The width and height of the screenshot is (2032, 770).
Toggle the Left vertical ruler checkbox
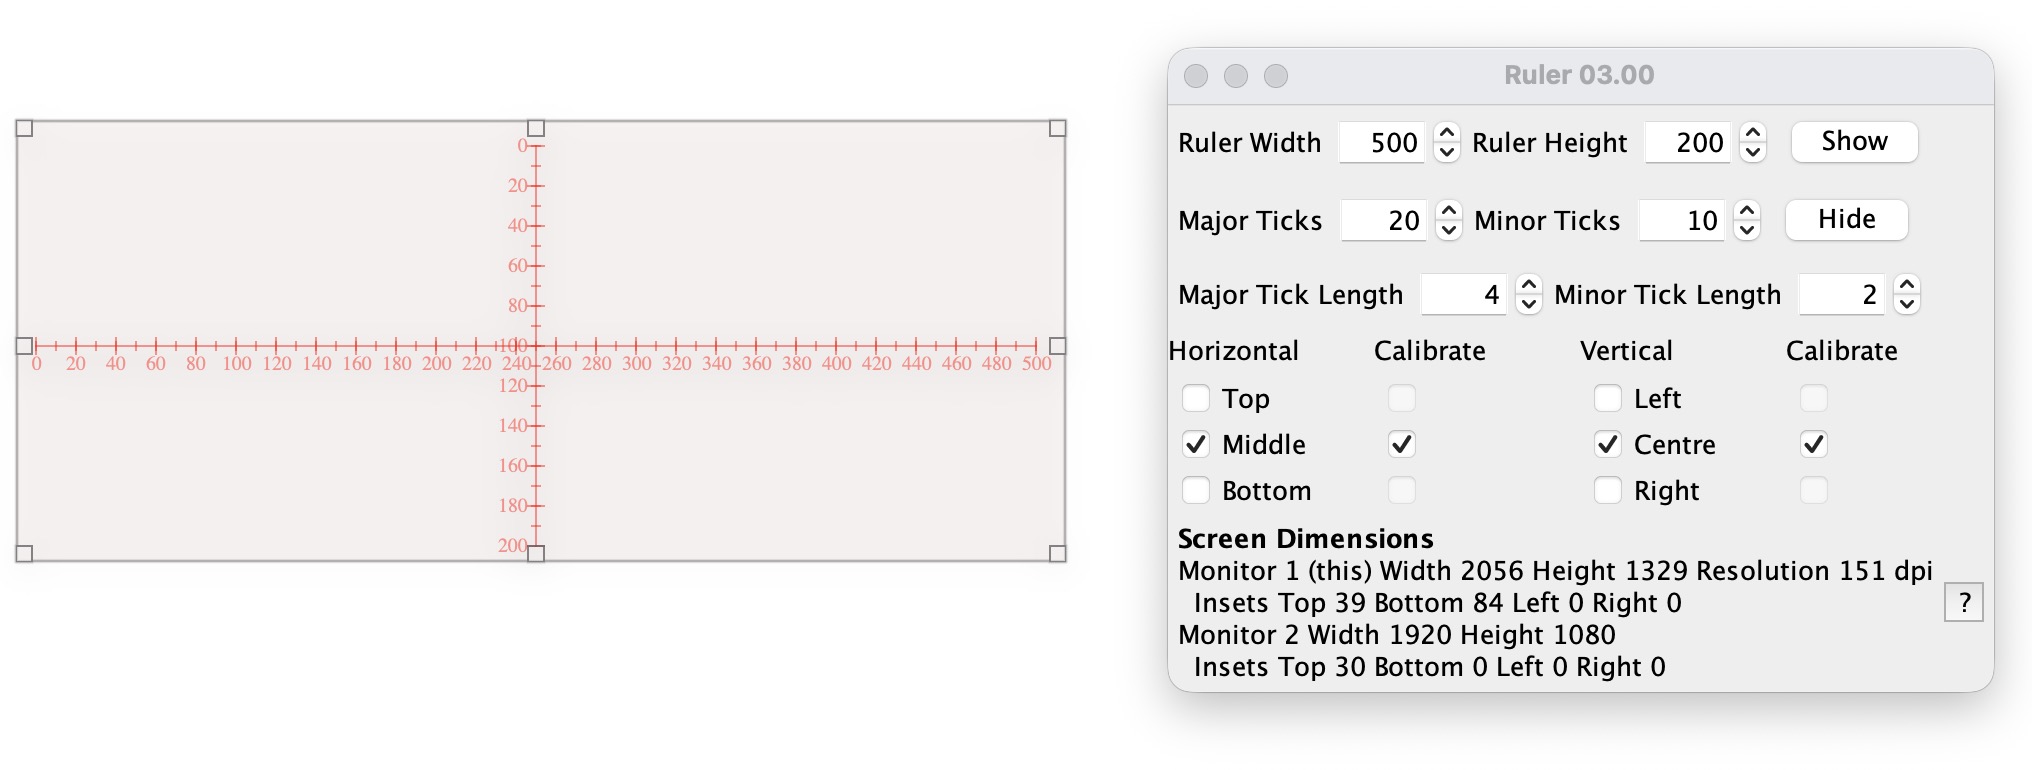pos(1607,398)
